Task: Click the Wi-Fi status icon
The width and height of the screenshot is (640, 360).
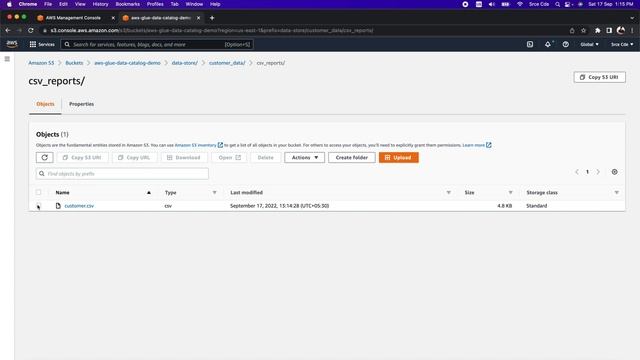Action: 520,4
